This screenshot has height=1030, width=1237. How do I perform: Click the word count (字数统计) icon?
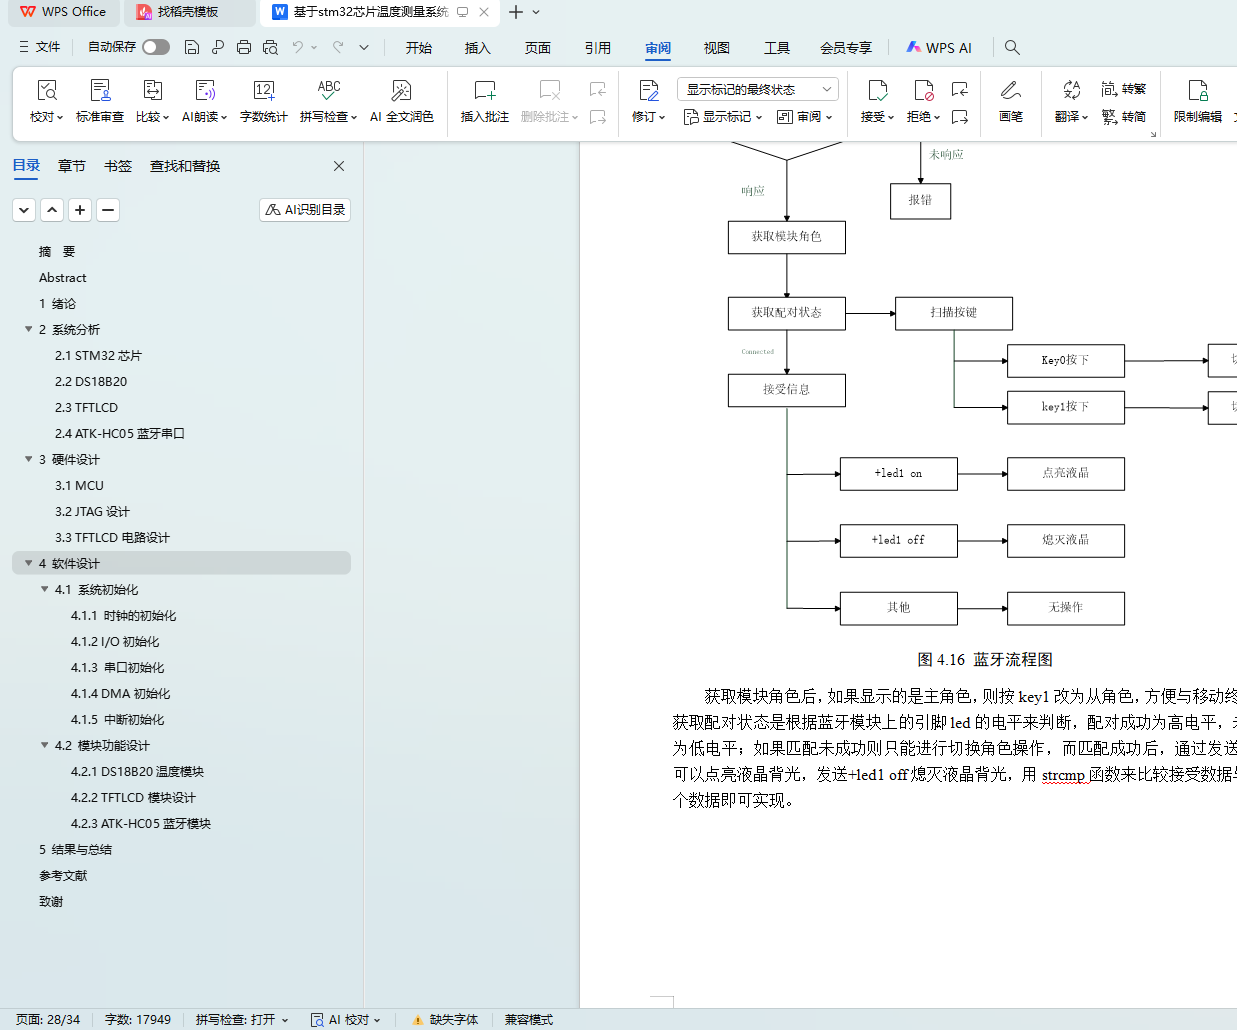coord(264,92)
